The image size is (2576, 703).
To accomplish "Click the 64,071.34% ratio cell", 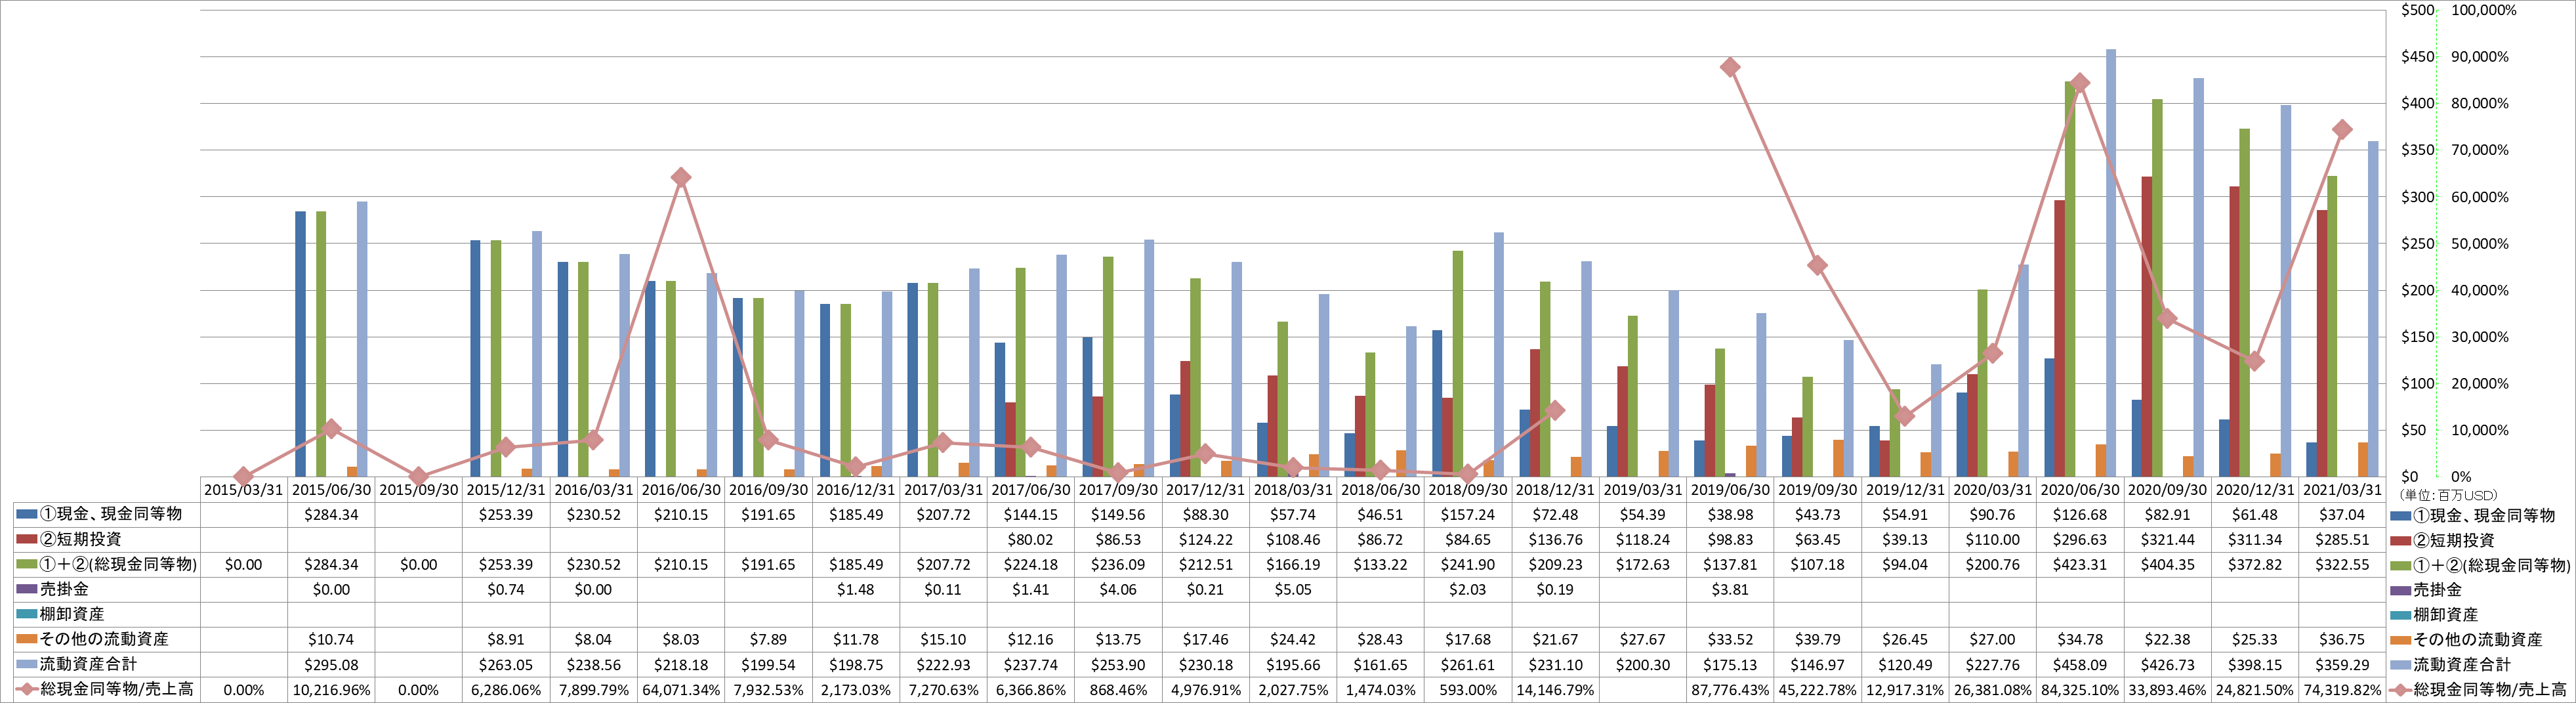I will [x=681, y=690].
